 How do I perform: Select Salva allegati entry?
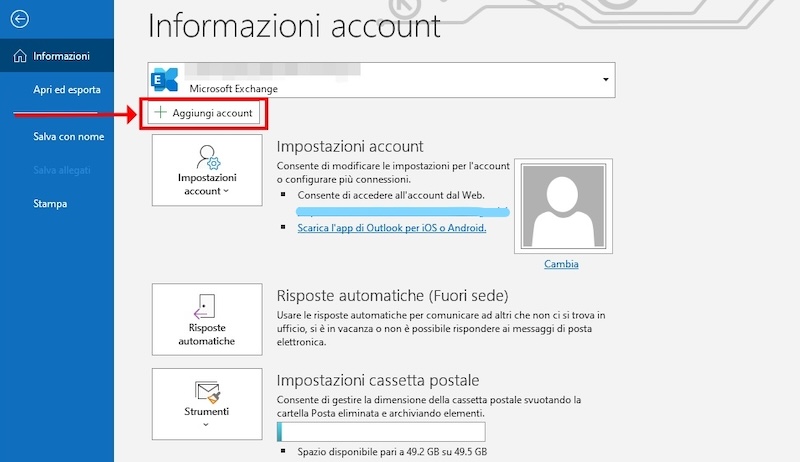click(62, 170)
